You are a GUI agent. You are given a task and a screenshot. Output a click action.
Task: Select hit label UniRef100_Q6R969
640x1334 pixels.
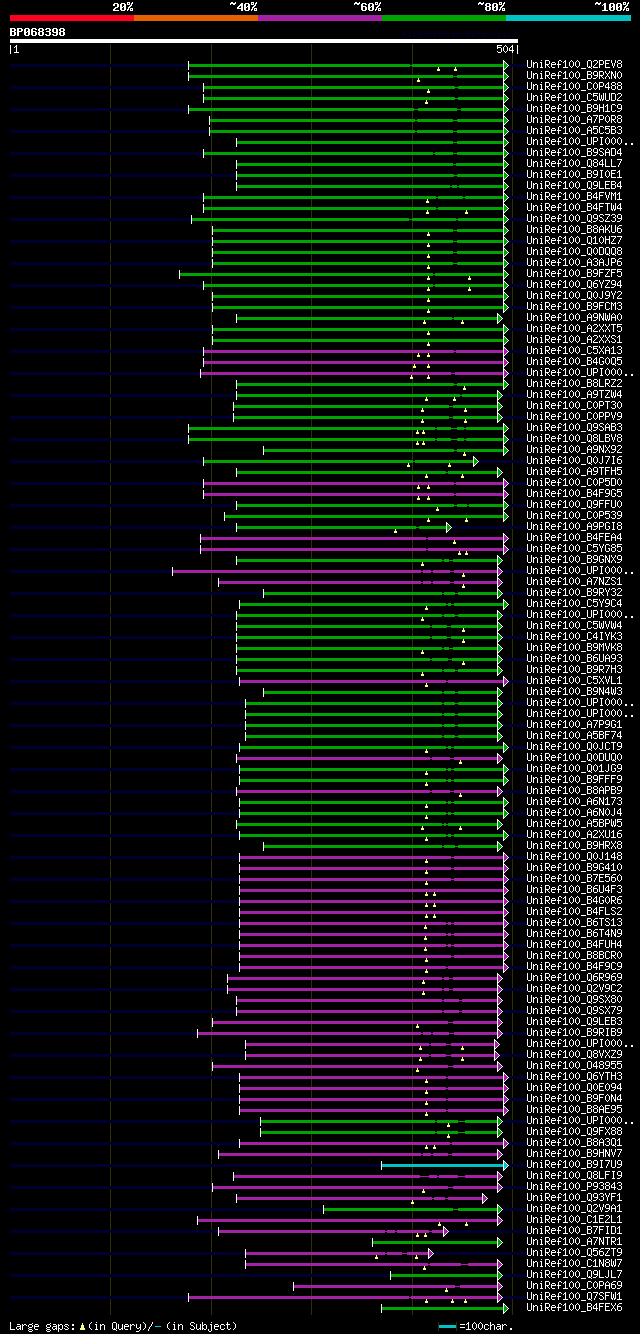point(574,977)
